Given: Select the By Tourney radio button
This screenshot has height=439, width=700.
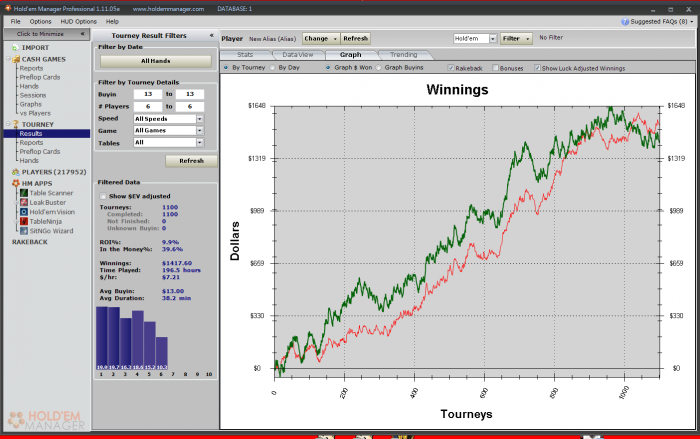Looking at the screenshot, I should point(226,67).
